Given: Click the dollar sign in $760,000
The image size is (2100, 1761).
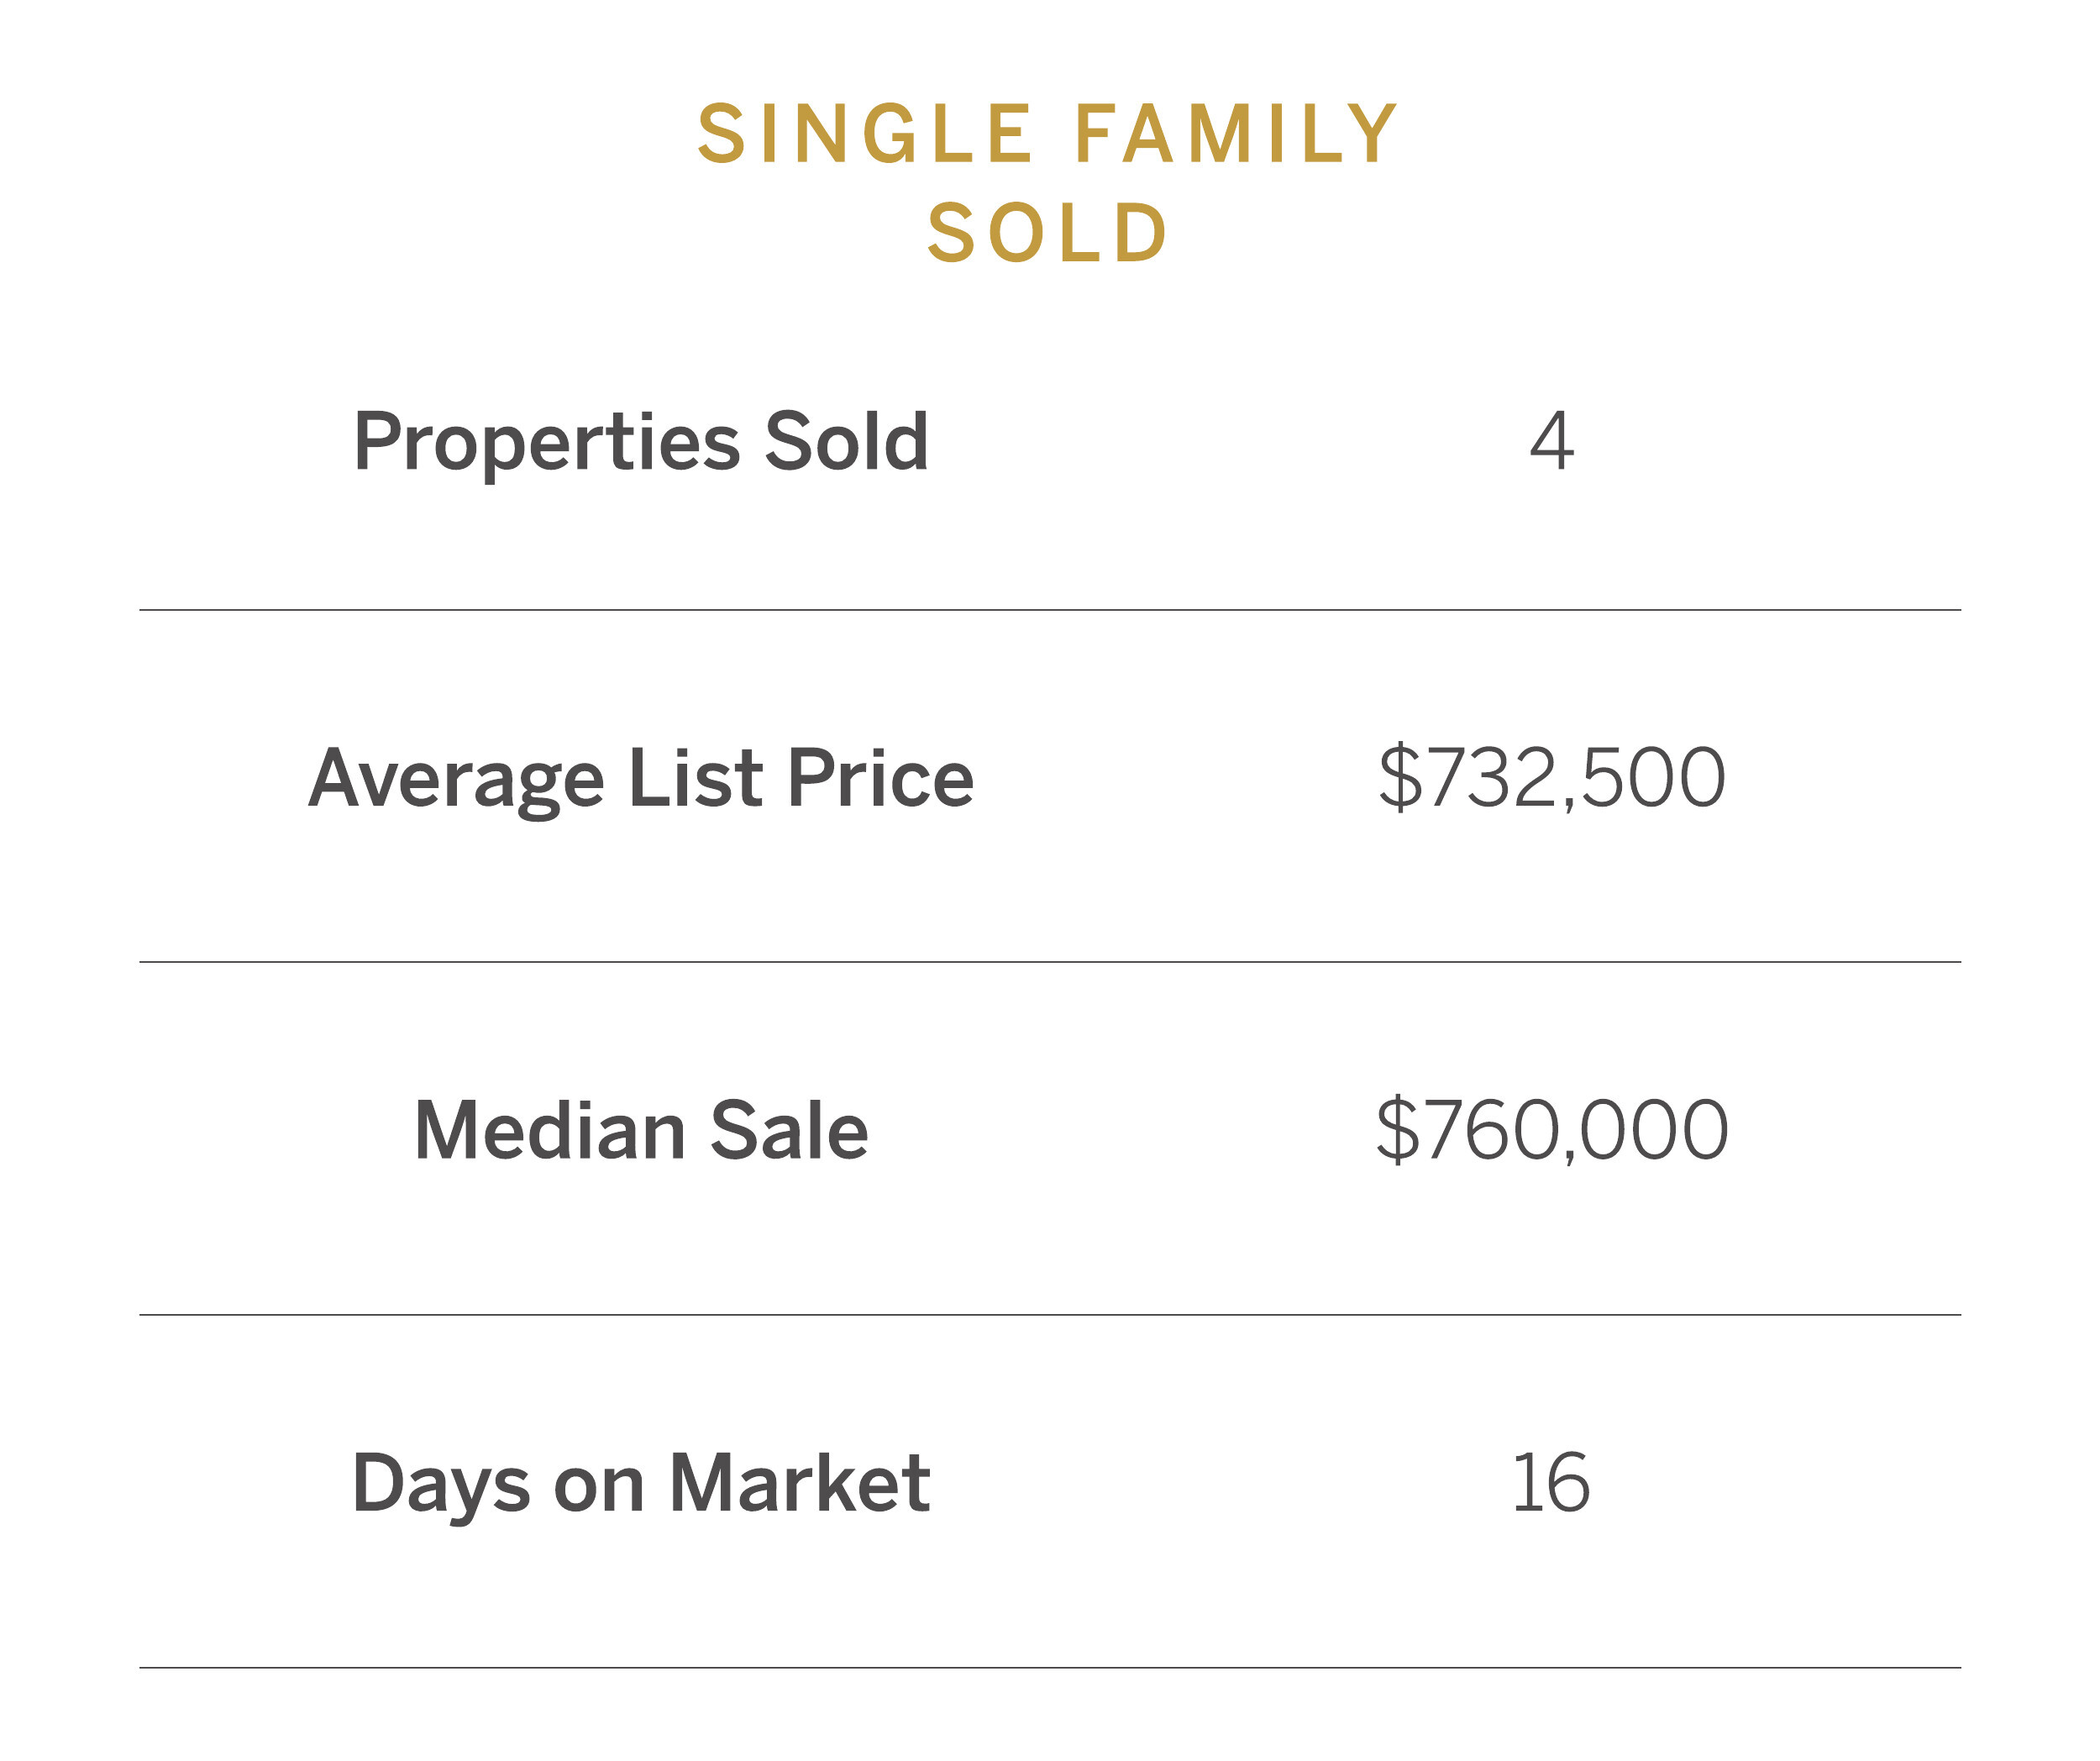Looking at the screenshot, I should tap(1398, 1130).
